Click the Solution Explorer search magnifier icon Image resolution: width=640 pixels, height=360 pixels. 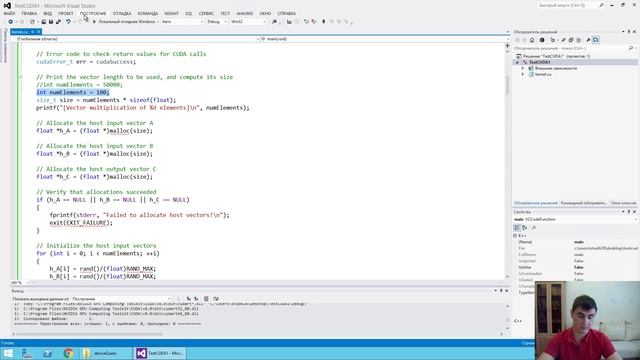coord(631,48)
